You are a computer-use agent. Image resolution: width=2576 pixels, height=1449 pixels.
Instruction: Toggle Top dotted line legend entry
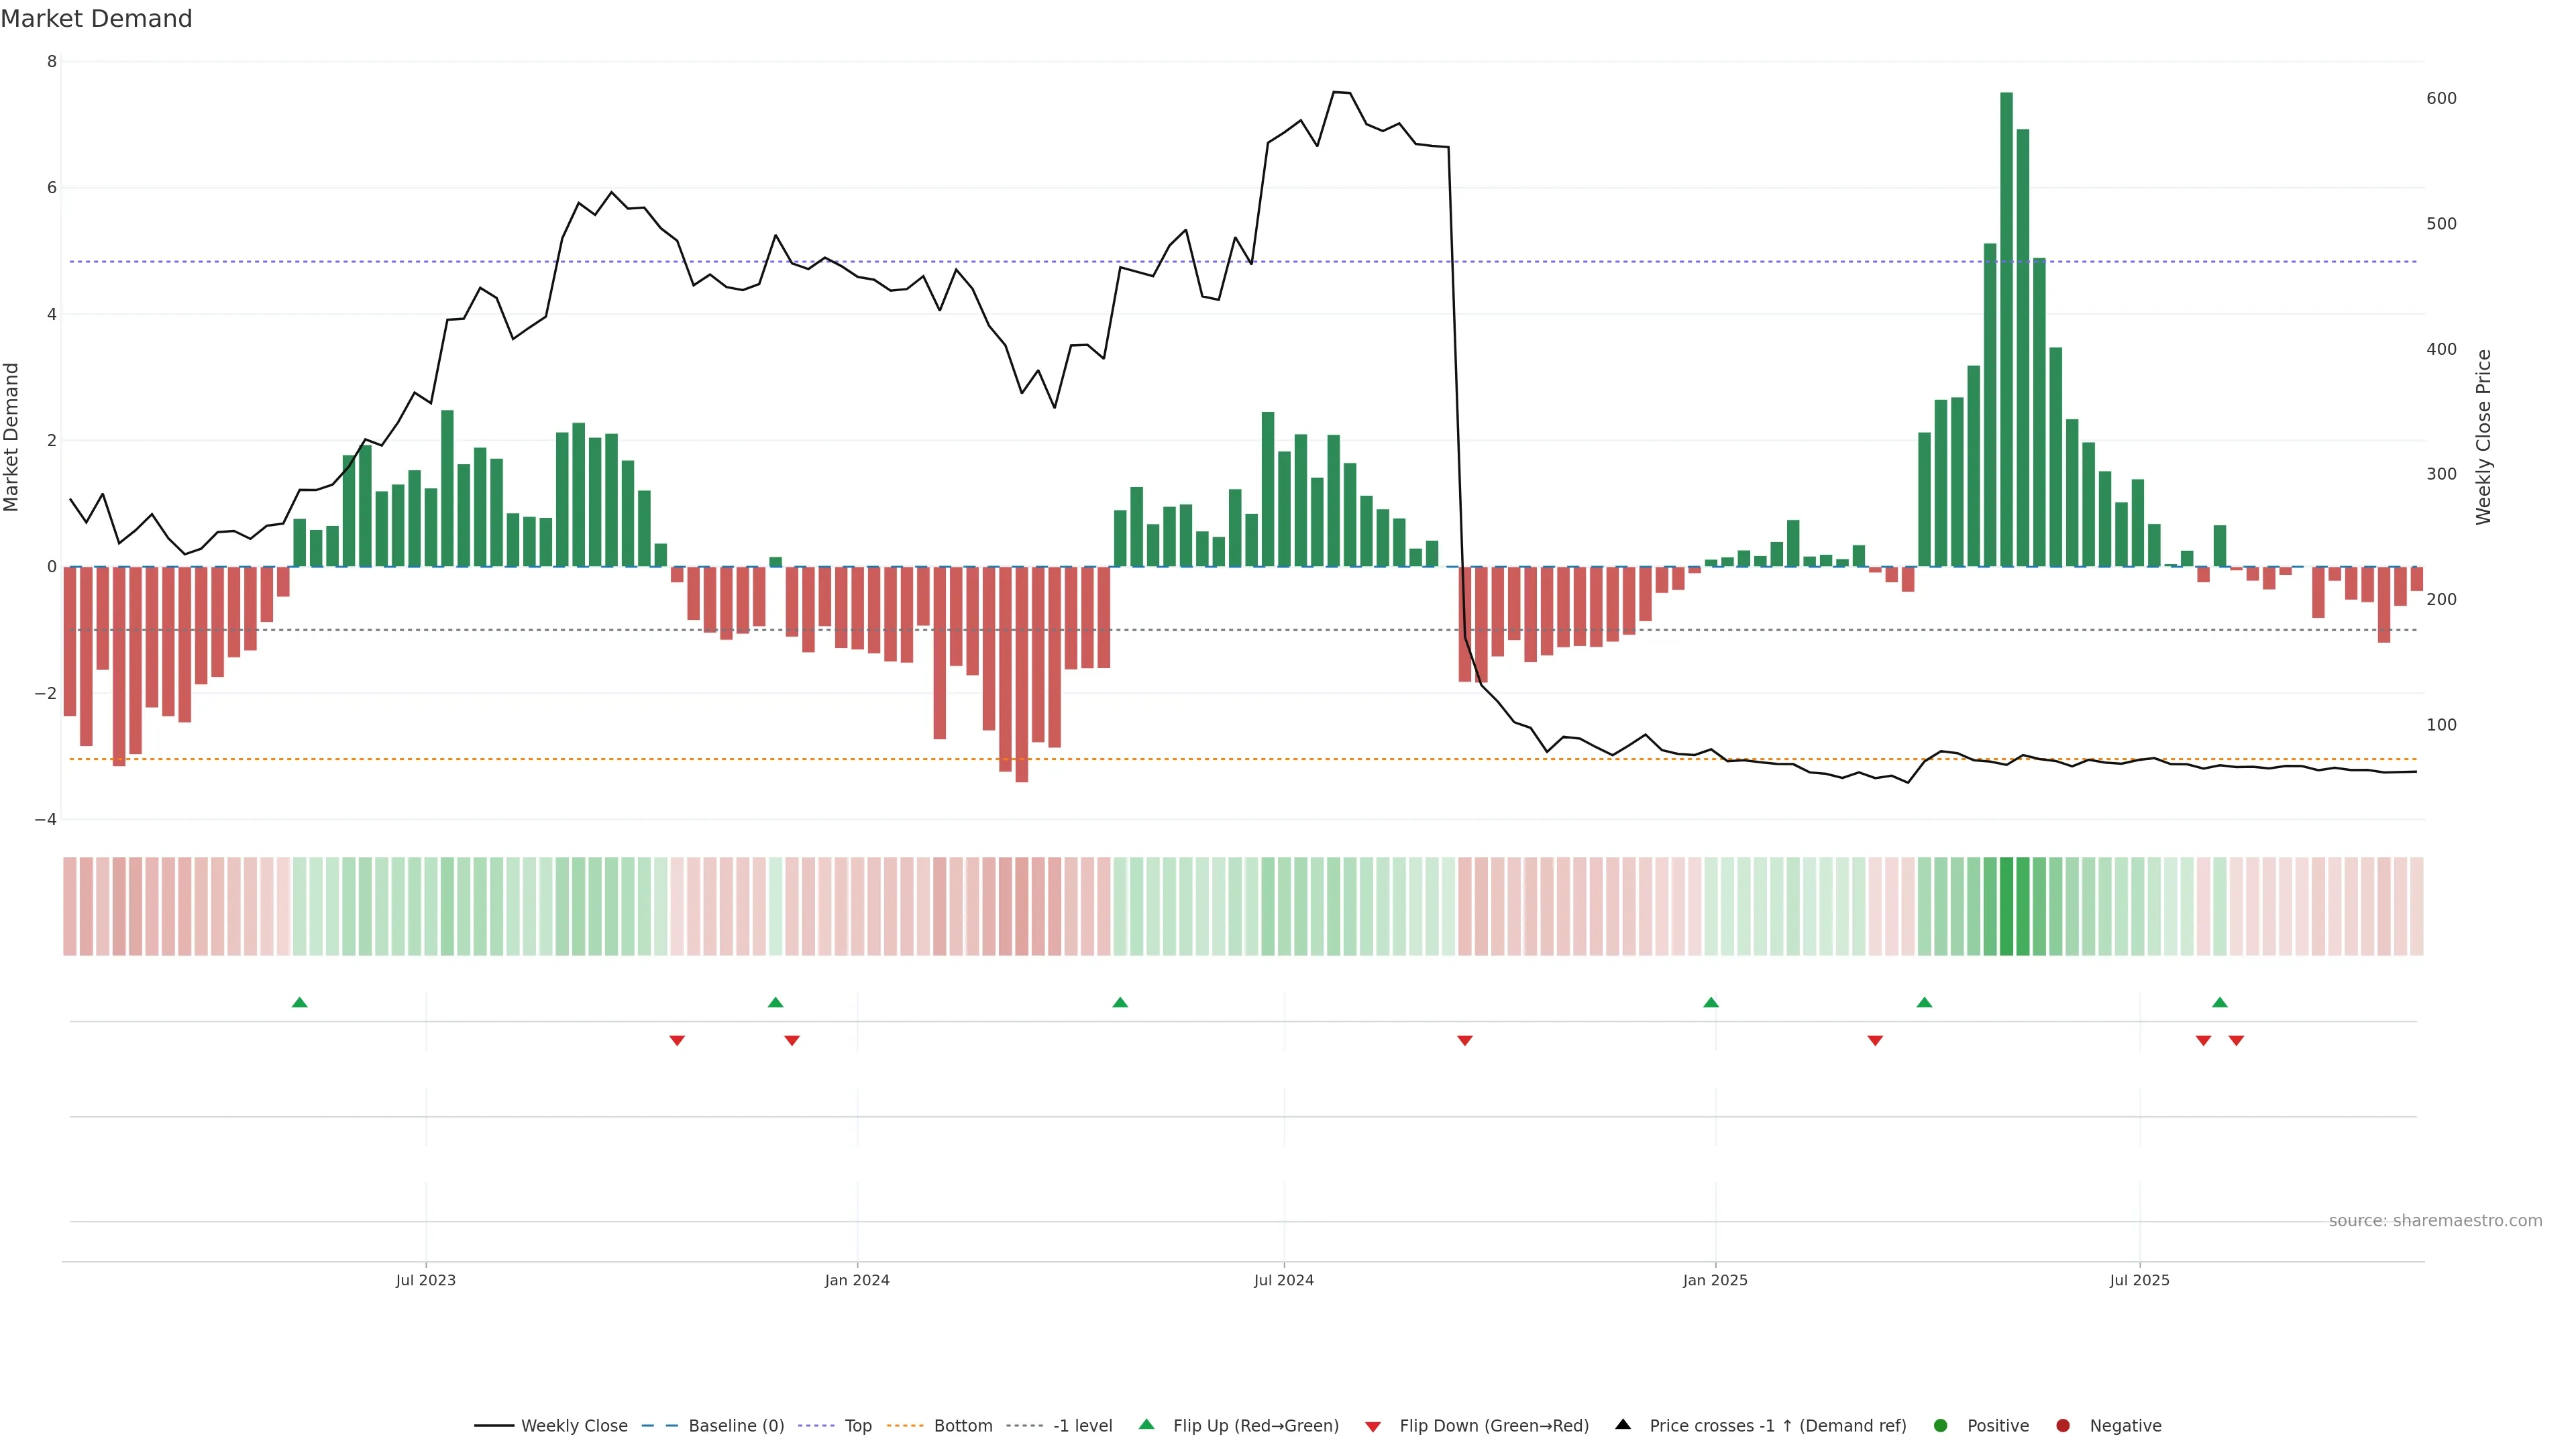pos(857,1426)
